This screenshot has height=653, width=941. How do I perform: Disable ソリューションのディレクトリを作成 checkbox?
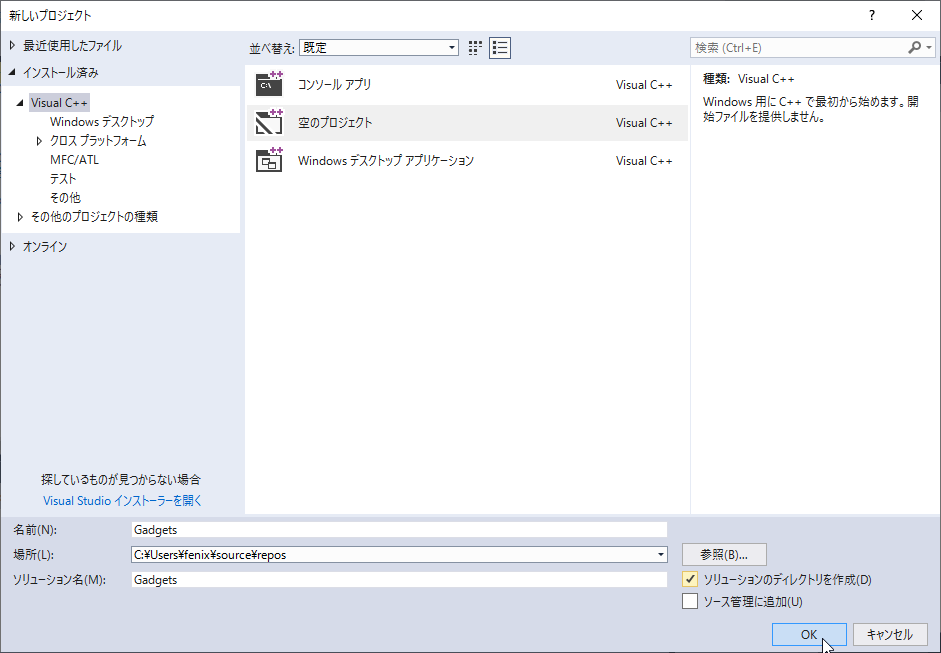tap(691, 581)
